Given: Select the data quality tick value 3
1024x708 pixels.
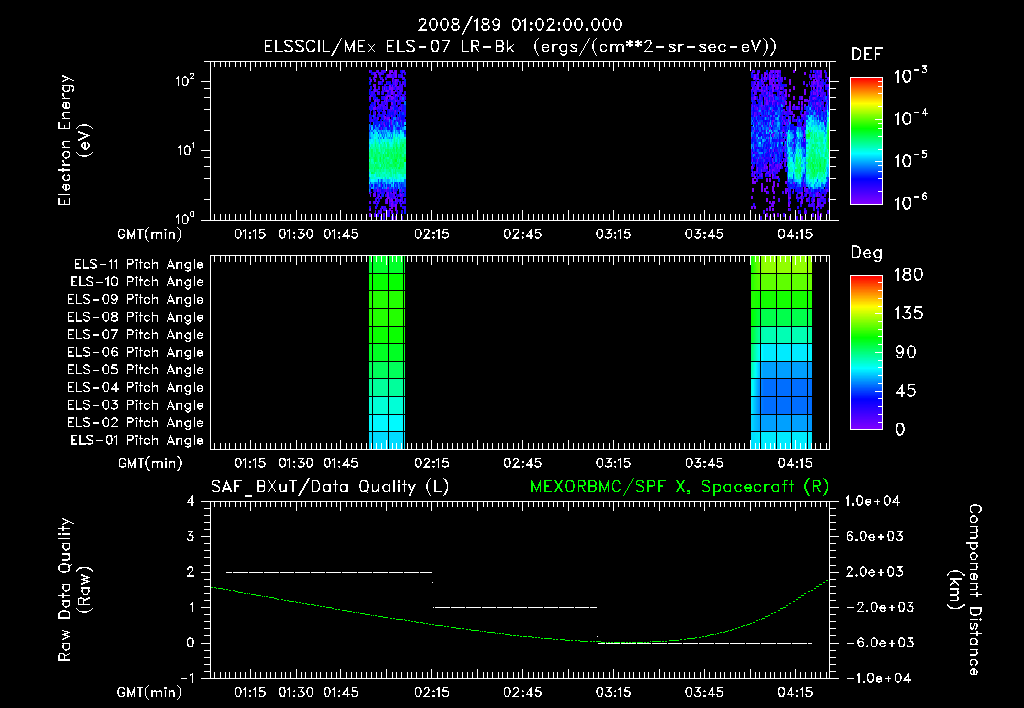Looking at the screenshot, I should [x=191, y=536].
